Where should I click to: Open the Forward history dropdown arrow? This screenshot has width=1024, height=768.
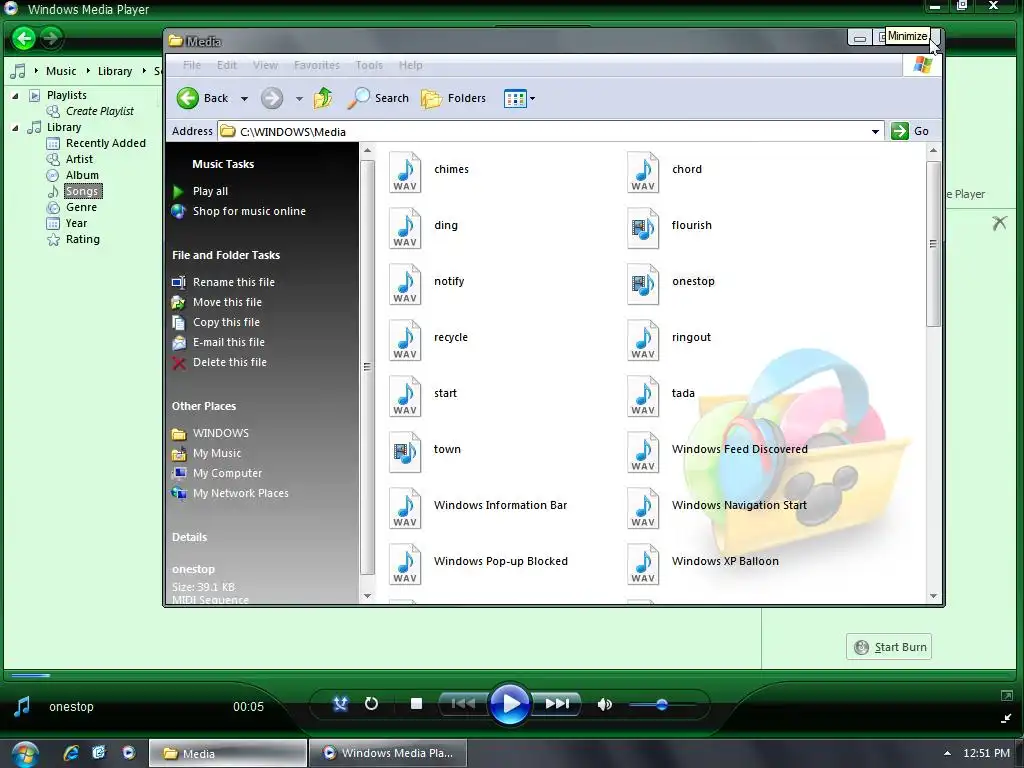[299, 99]
